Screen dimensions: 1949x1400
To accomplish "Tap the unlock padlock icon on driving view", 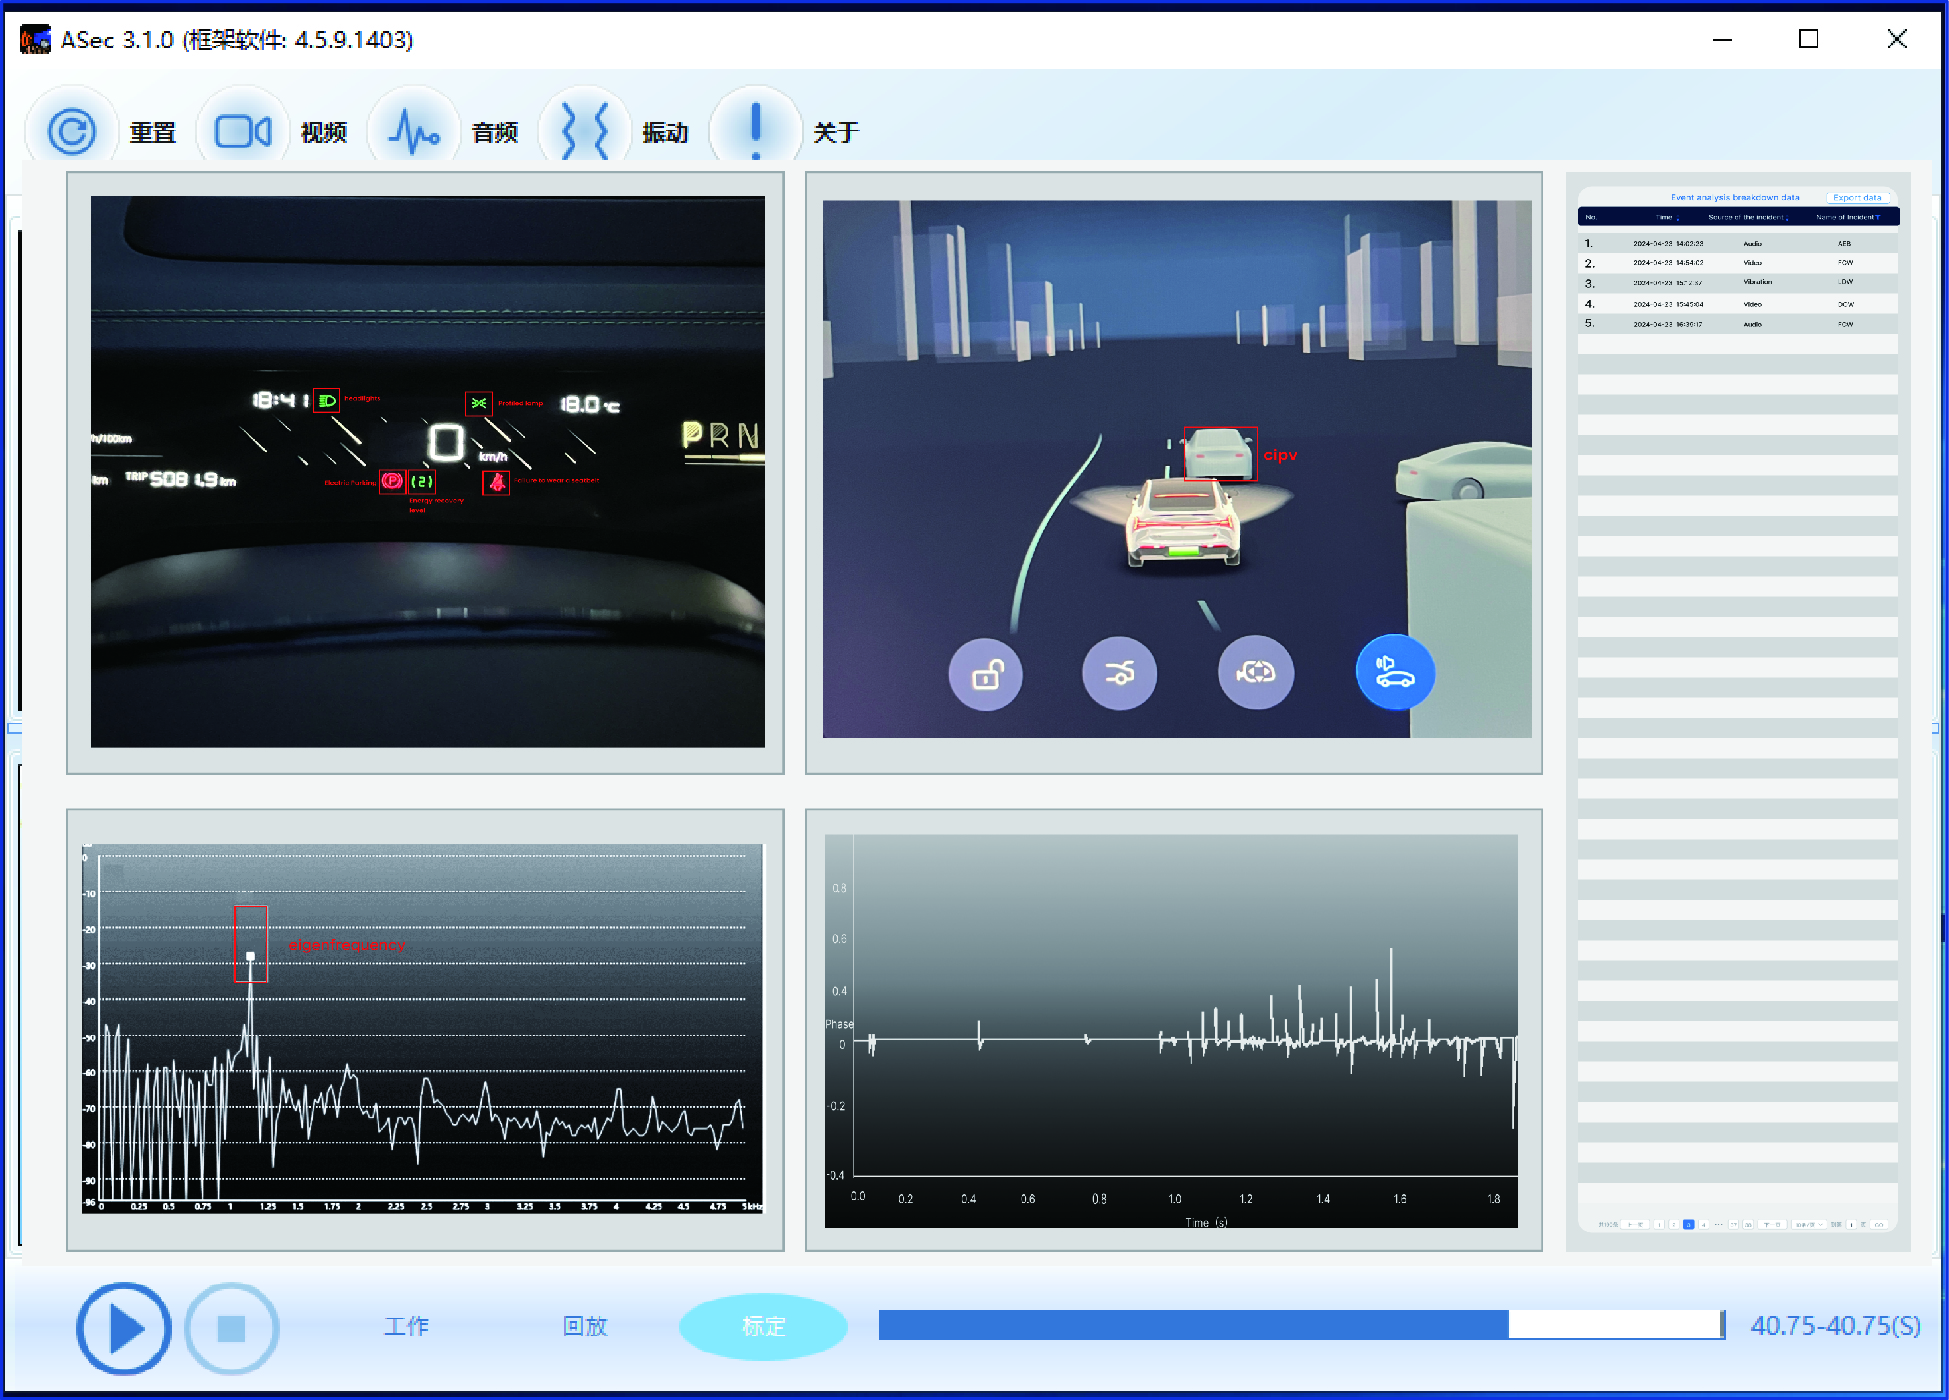I will pyautogui.click(x=986, y=674).
